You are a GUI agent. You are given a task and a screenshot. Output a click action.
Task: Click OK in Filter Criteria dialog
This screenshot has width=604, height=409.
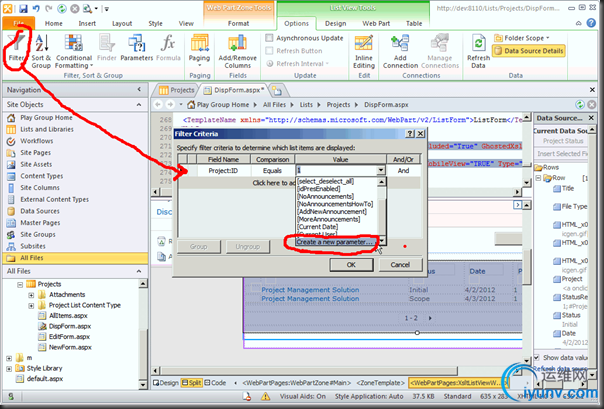[x=351, y=265]
